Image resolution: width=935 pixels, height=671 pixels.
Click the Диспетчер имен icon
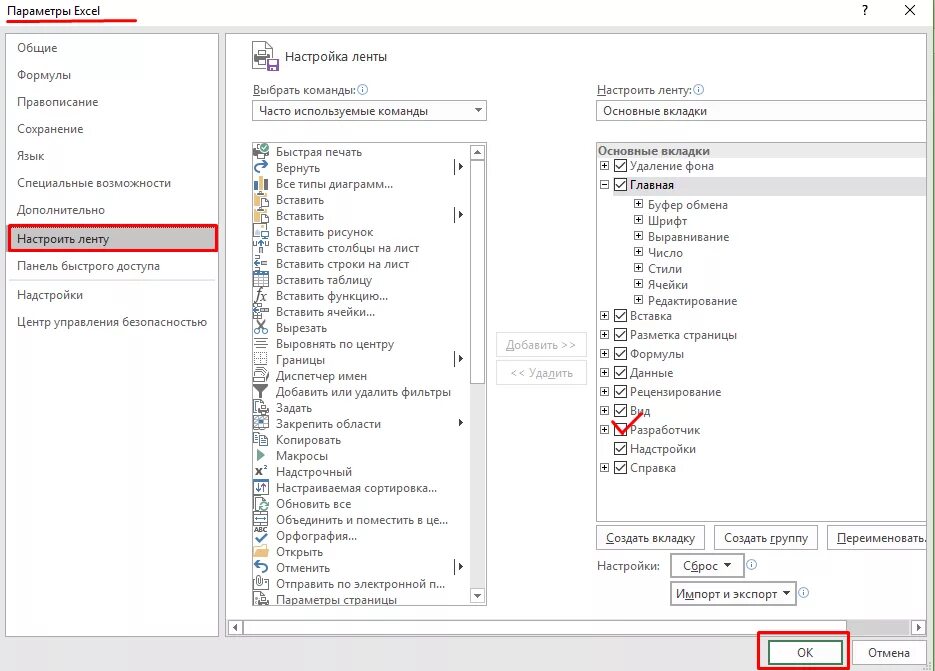click(x=261, y=376)
